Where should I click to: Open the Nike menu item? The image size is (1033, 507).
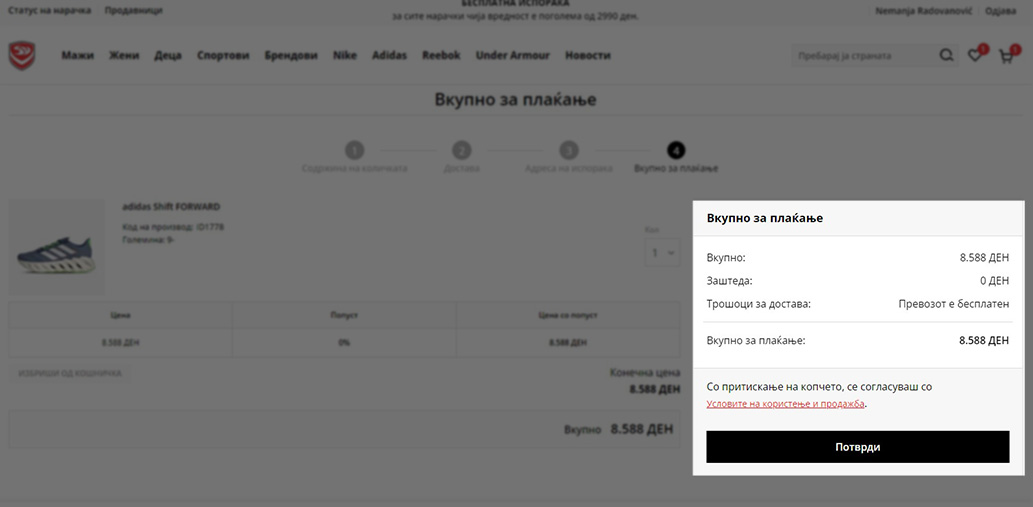pyautogui.click(x=345, y=55)
